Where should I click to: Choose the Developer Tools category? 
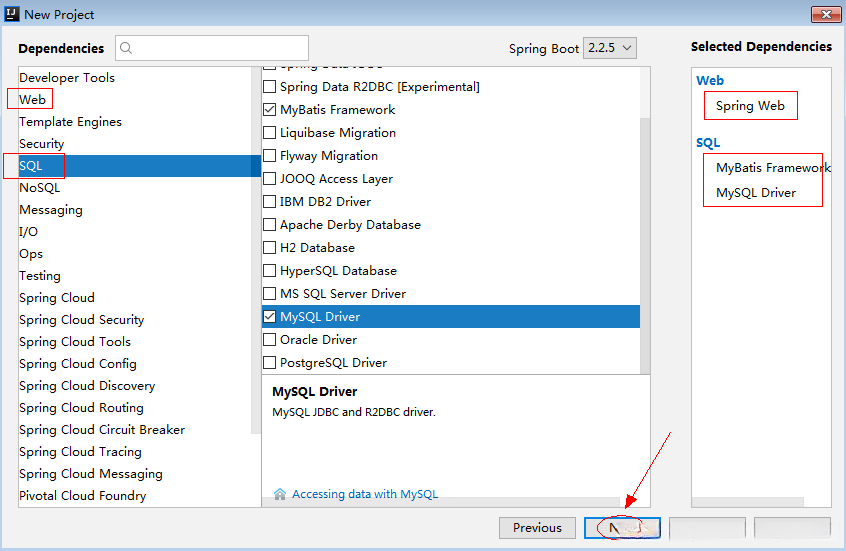pyautogui.click(x=67, y=77)
